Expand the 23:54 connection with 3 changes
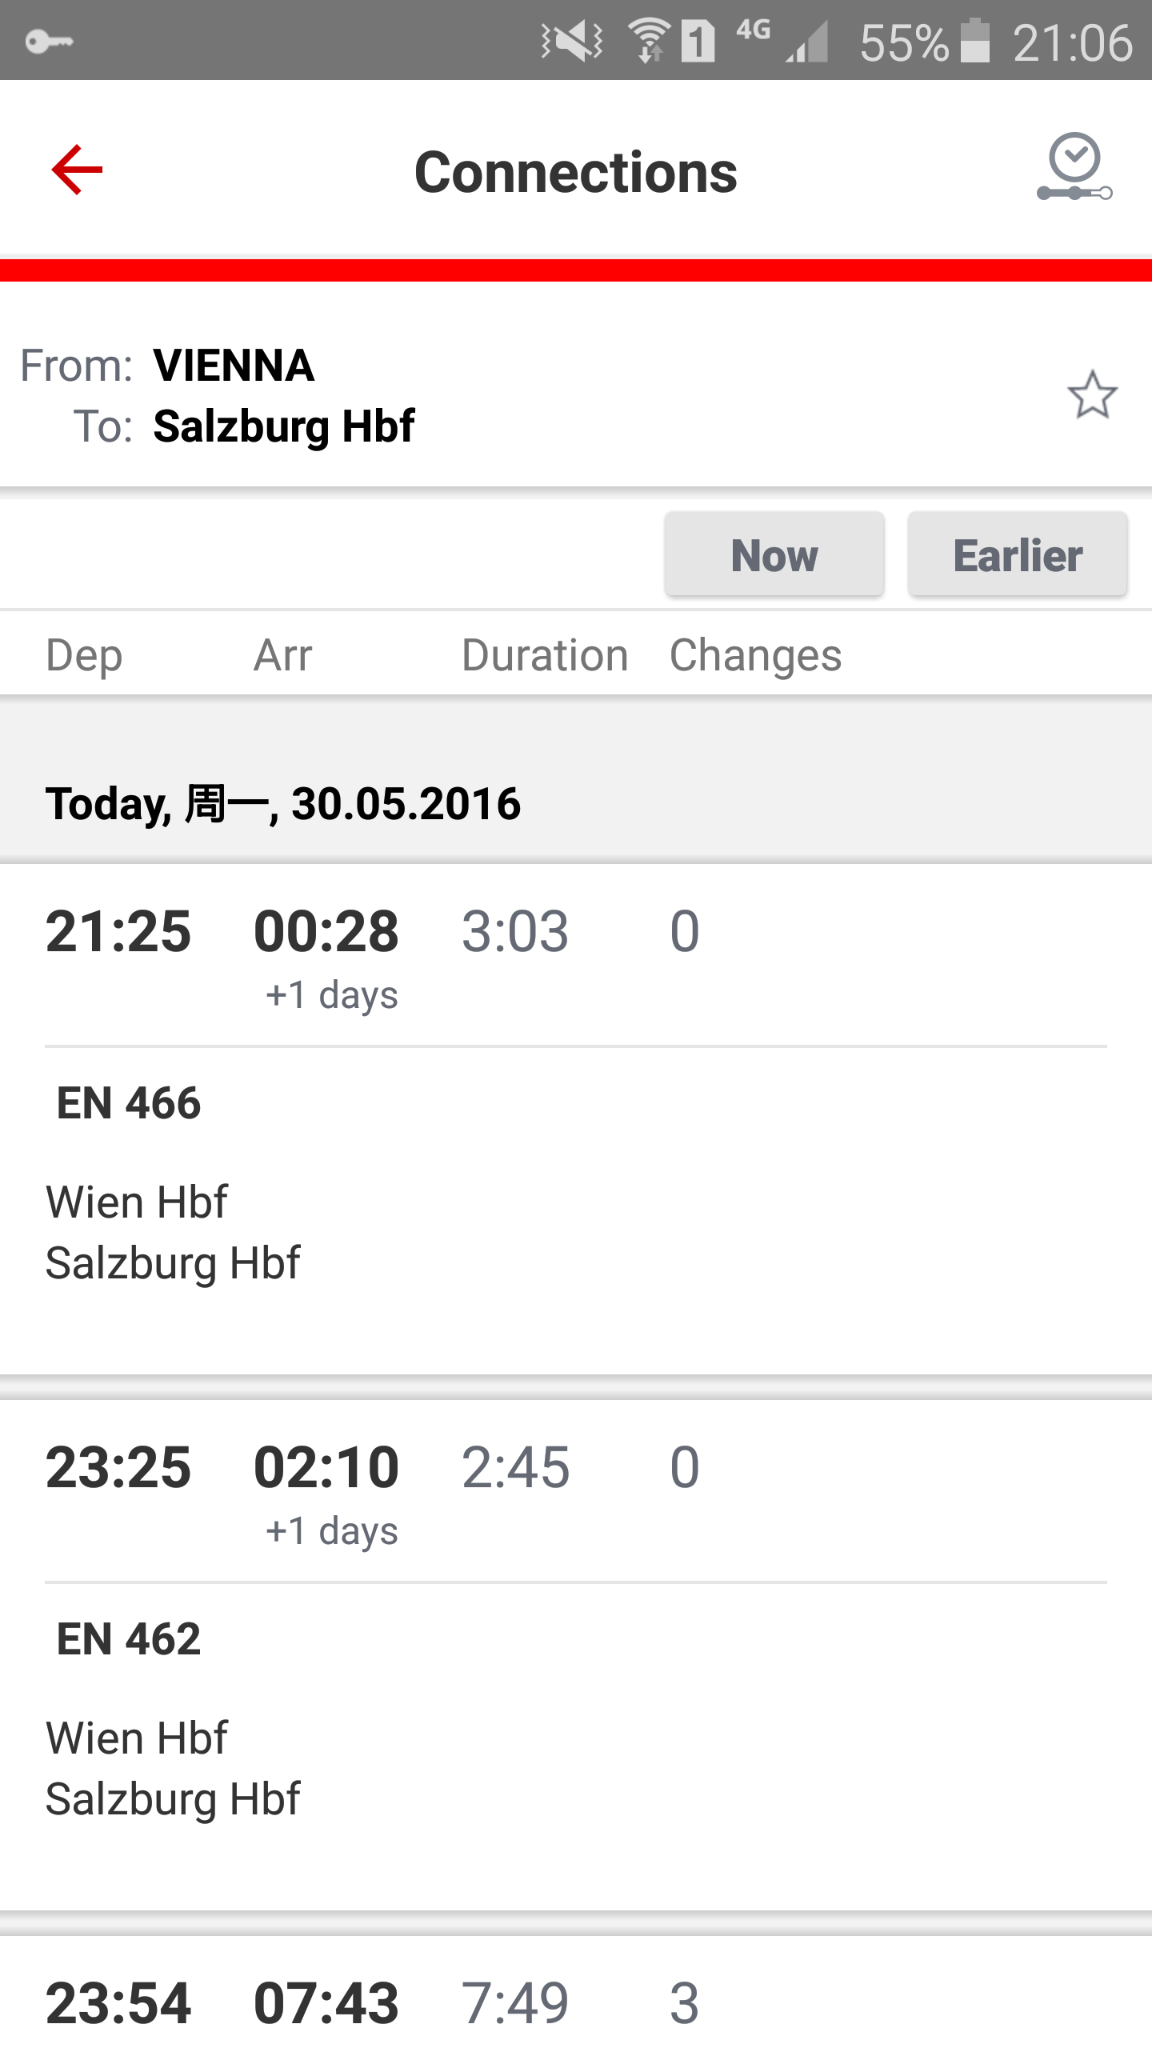 (x=118, y=2003)
